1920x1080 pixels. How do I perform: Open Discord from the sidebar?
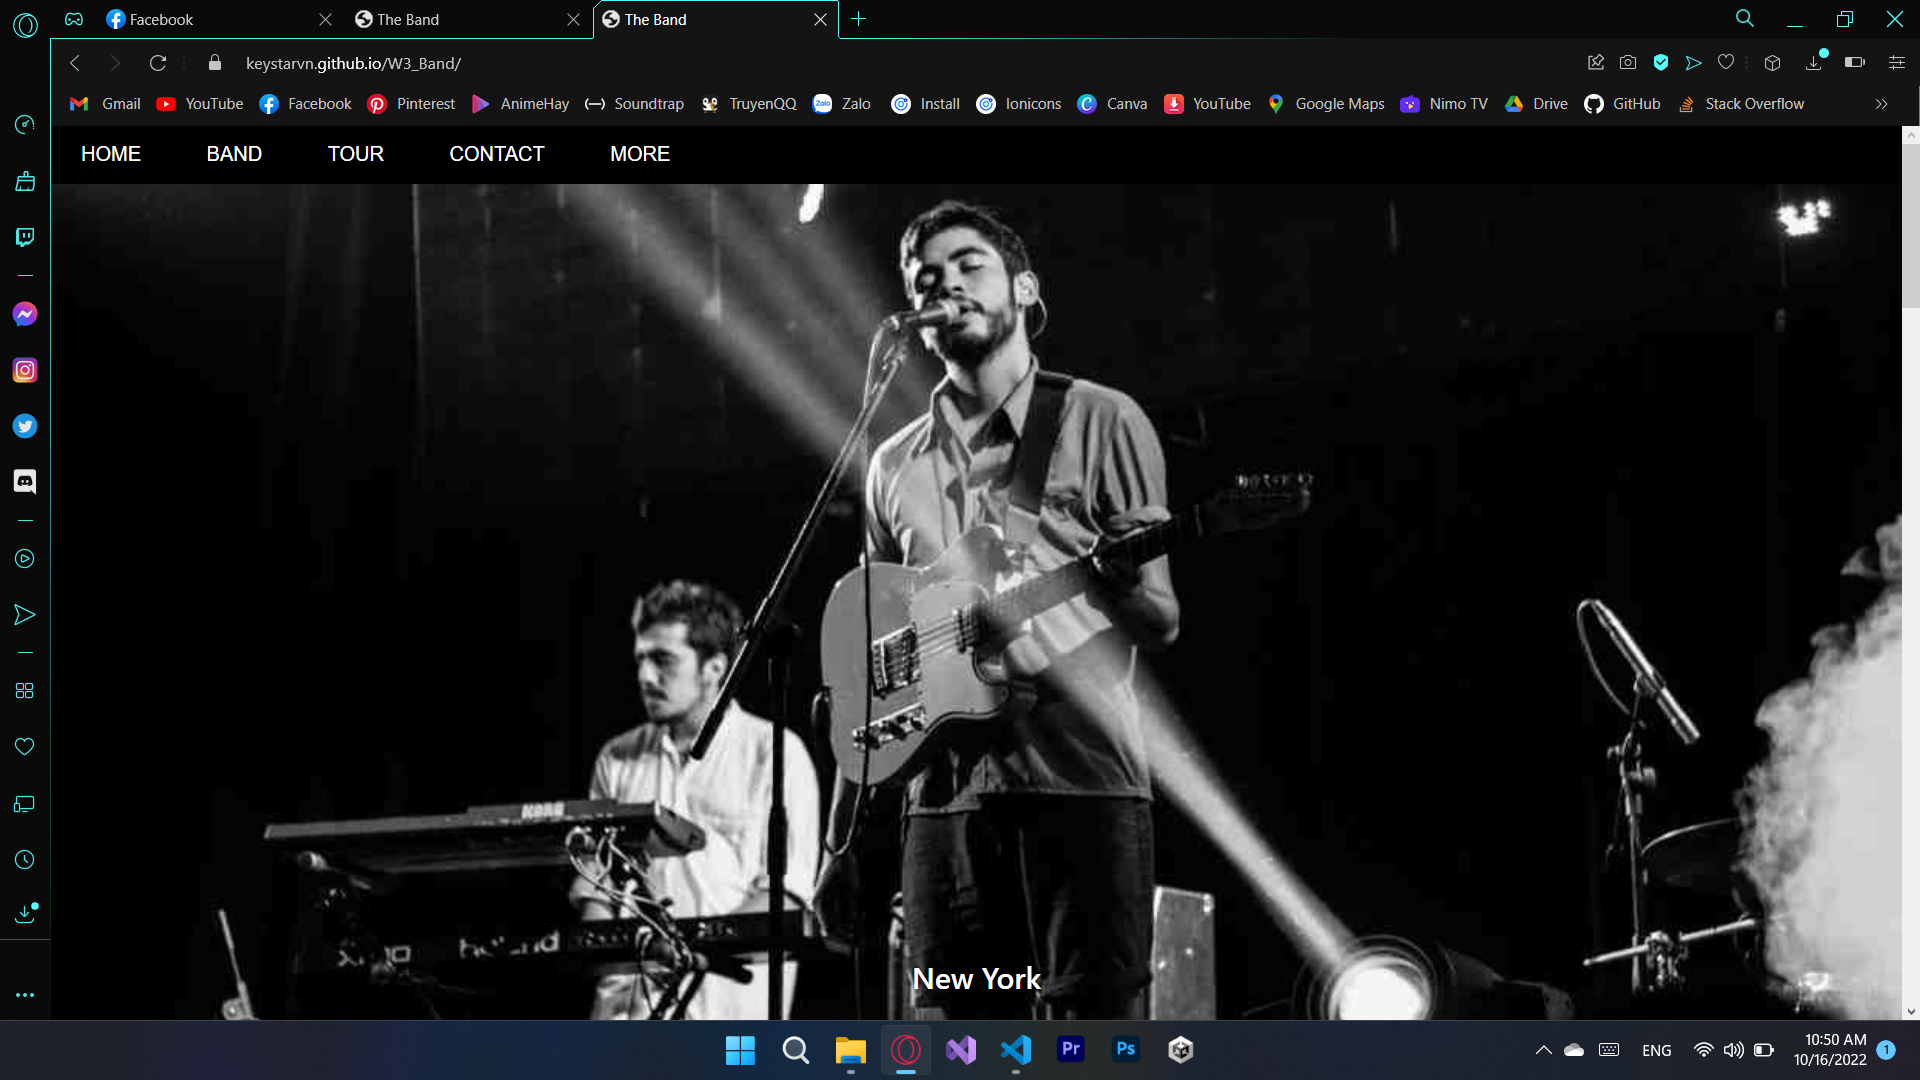click(25, 482)
